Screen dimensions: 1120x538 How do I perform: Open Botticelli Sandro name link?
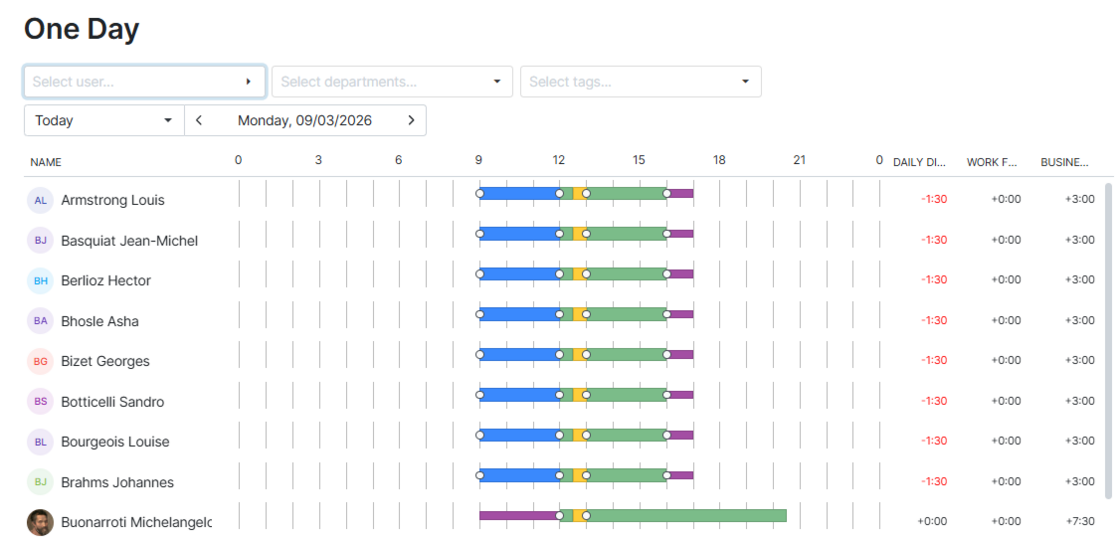coord(113,402)
